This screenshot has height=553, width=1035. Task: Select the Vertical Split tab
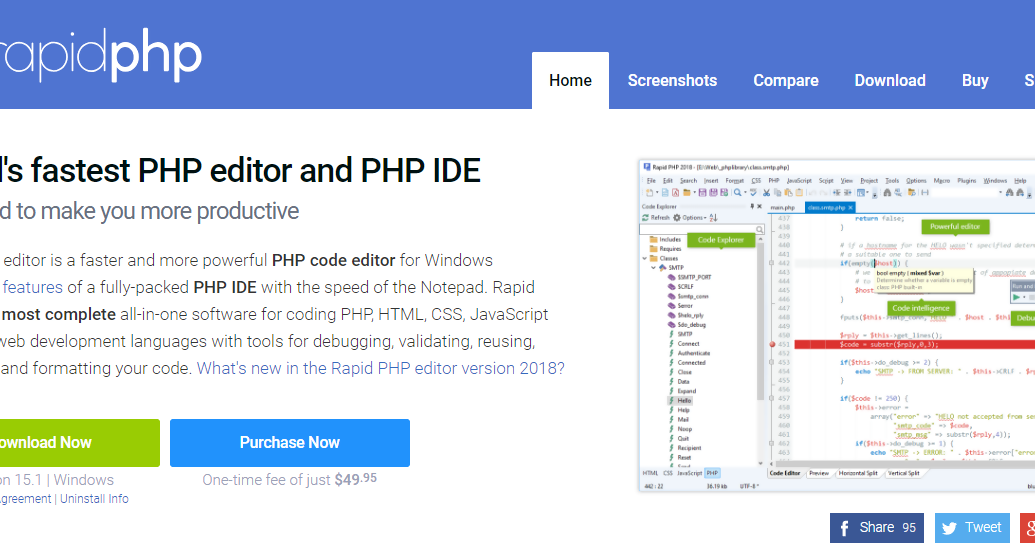click(x=904, y=474)
